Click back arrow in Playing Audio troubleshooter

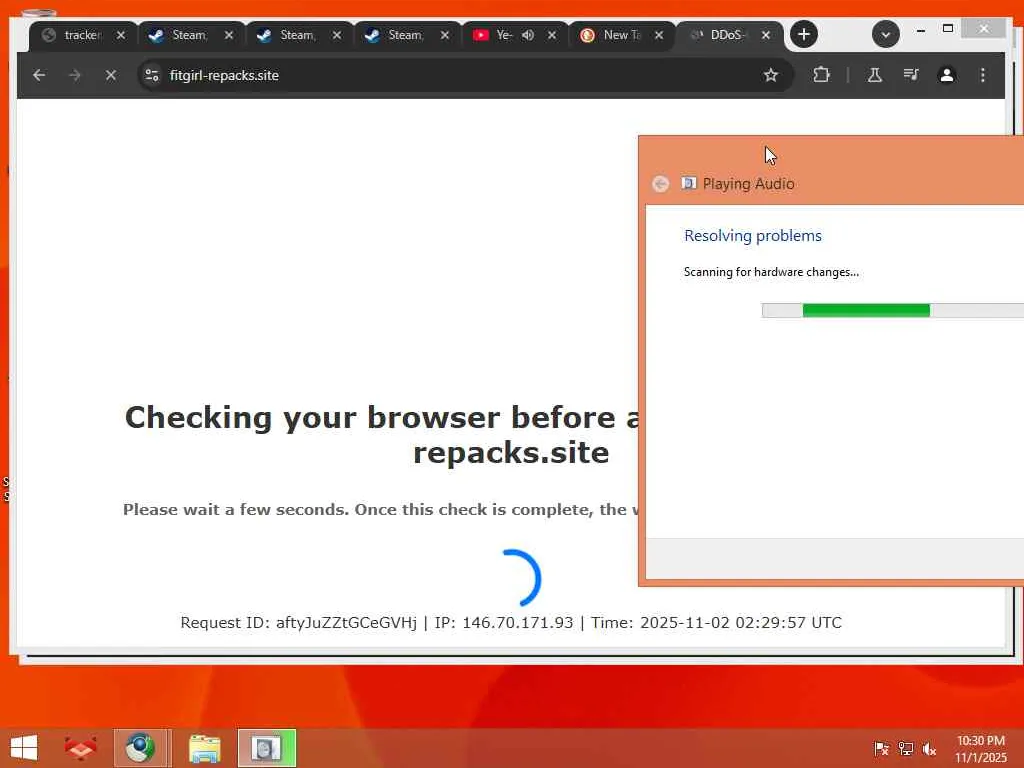(x=660, y=184)
